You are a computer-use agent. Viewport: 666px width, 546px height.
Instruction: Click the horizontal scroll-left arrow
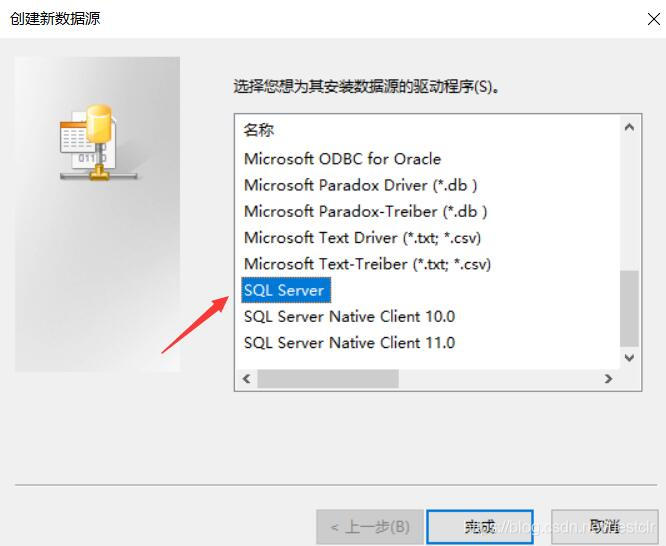tap(247, 379)
